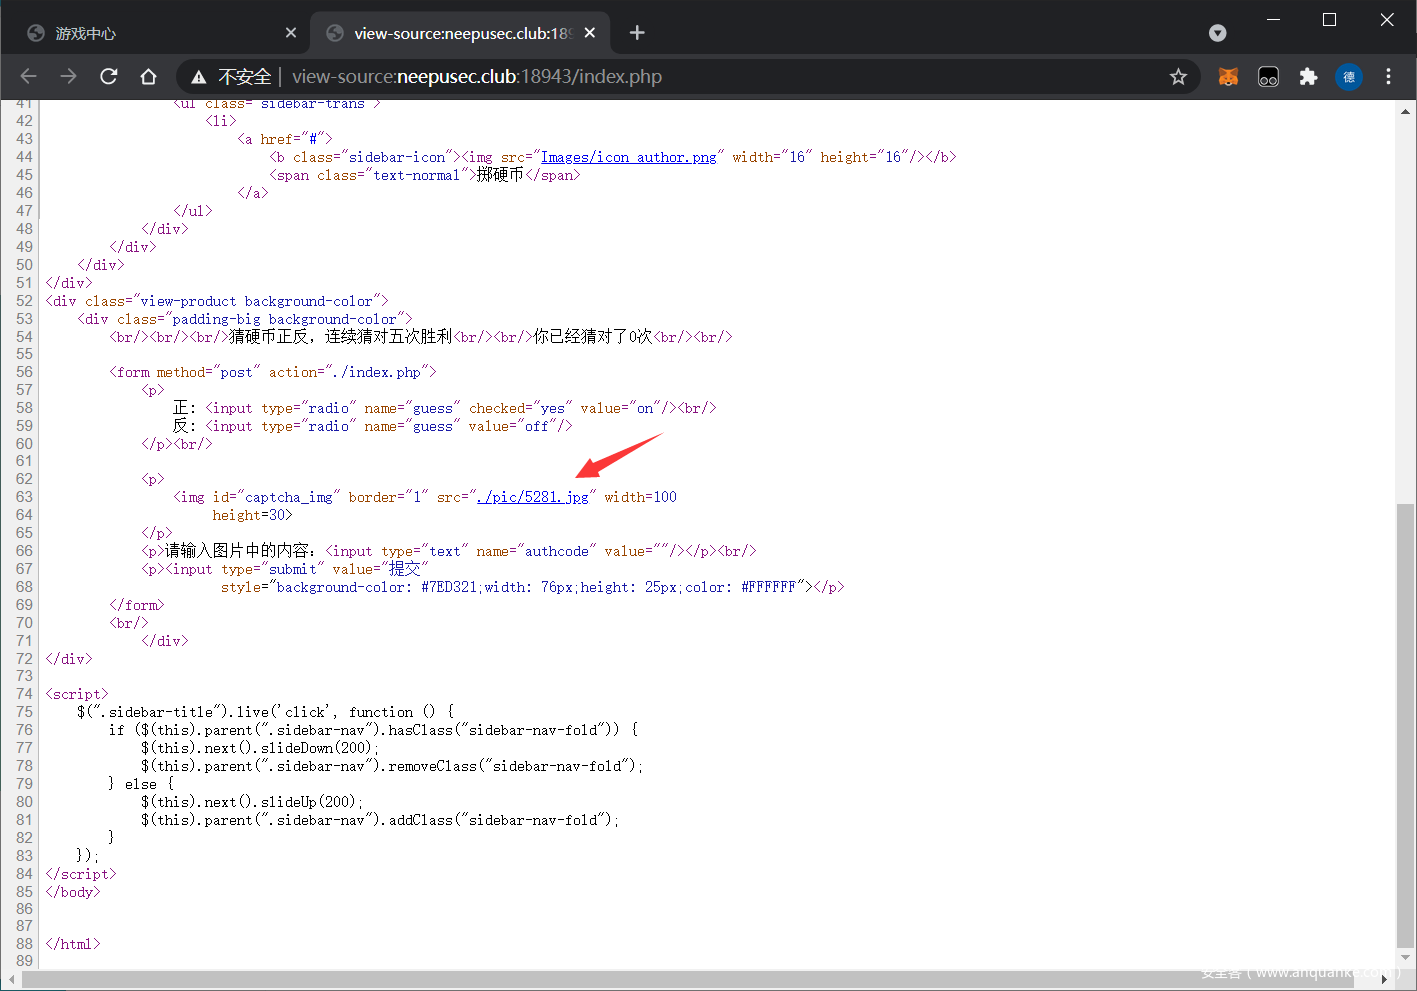Click the address bar URL field
This screenshot has height=991, width=1417.
[x=700, y=77]
